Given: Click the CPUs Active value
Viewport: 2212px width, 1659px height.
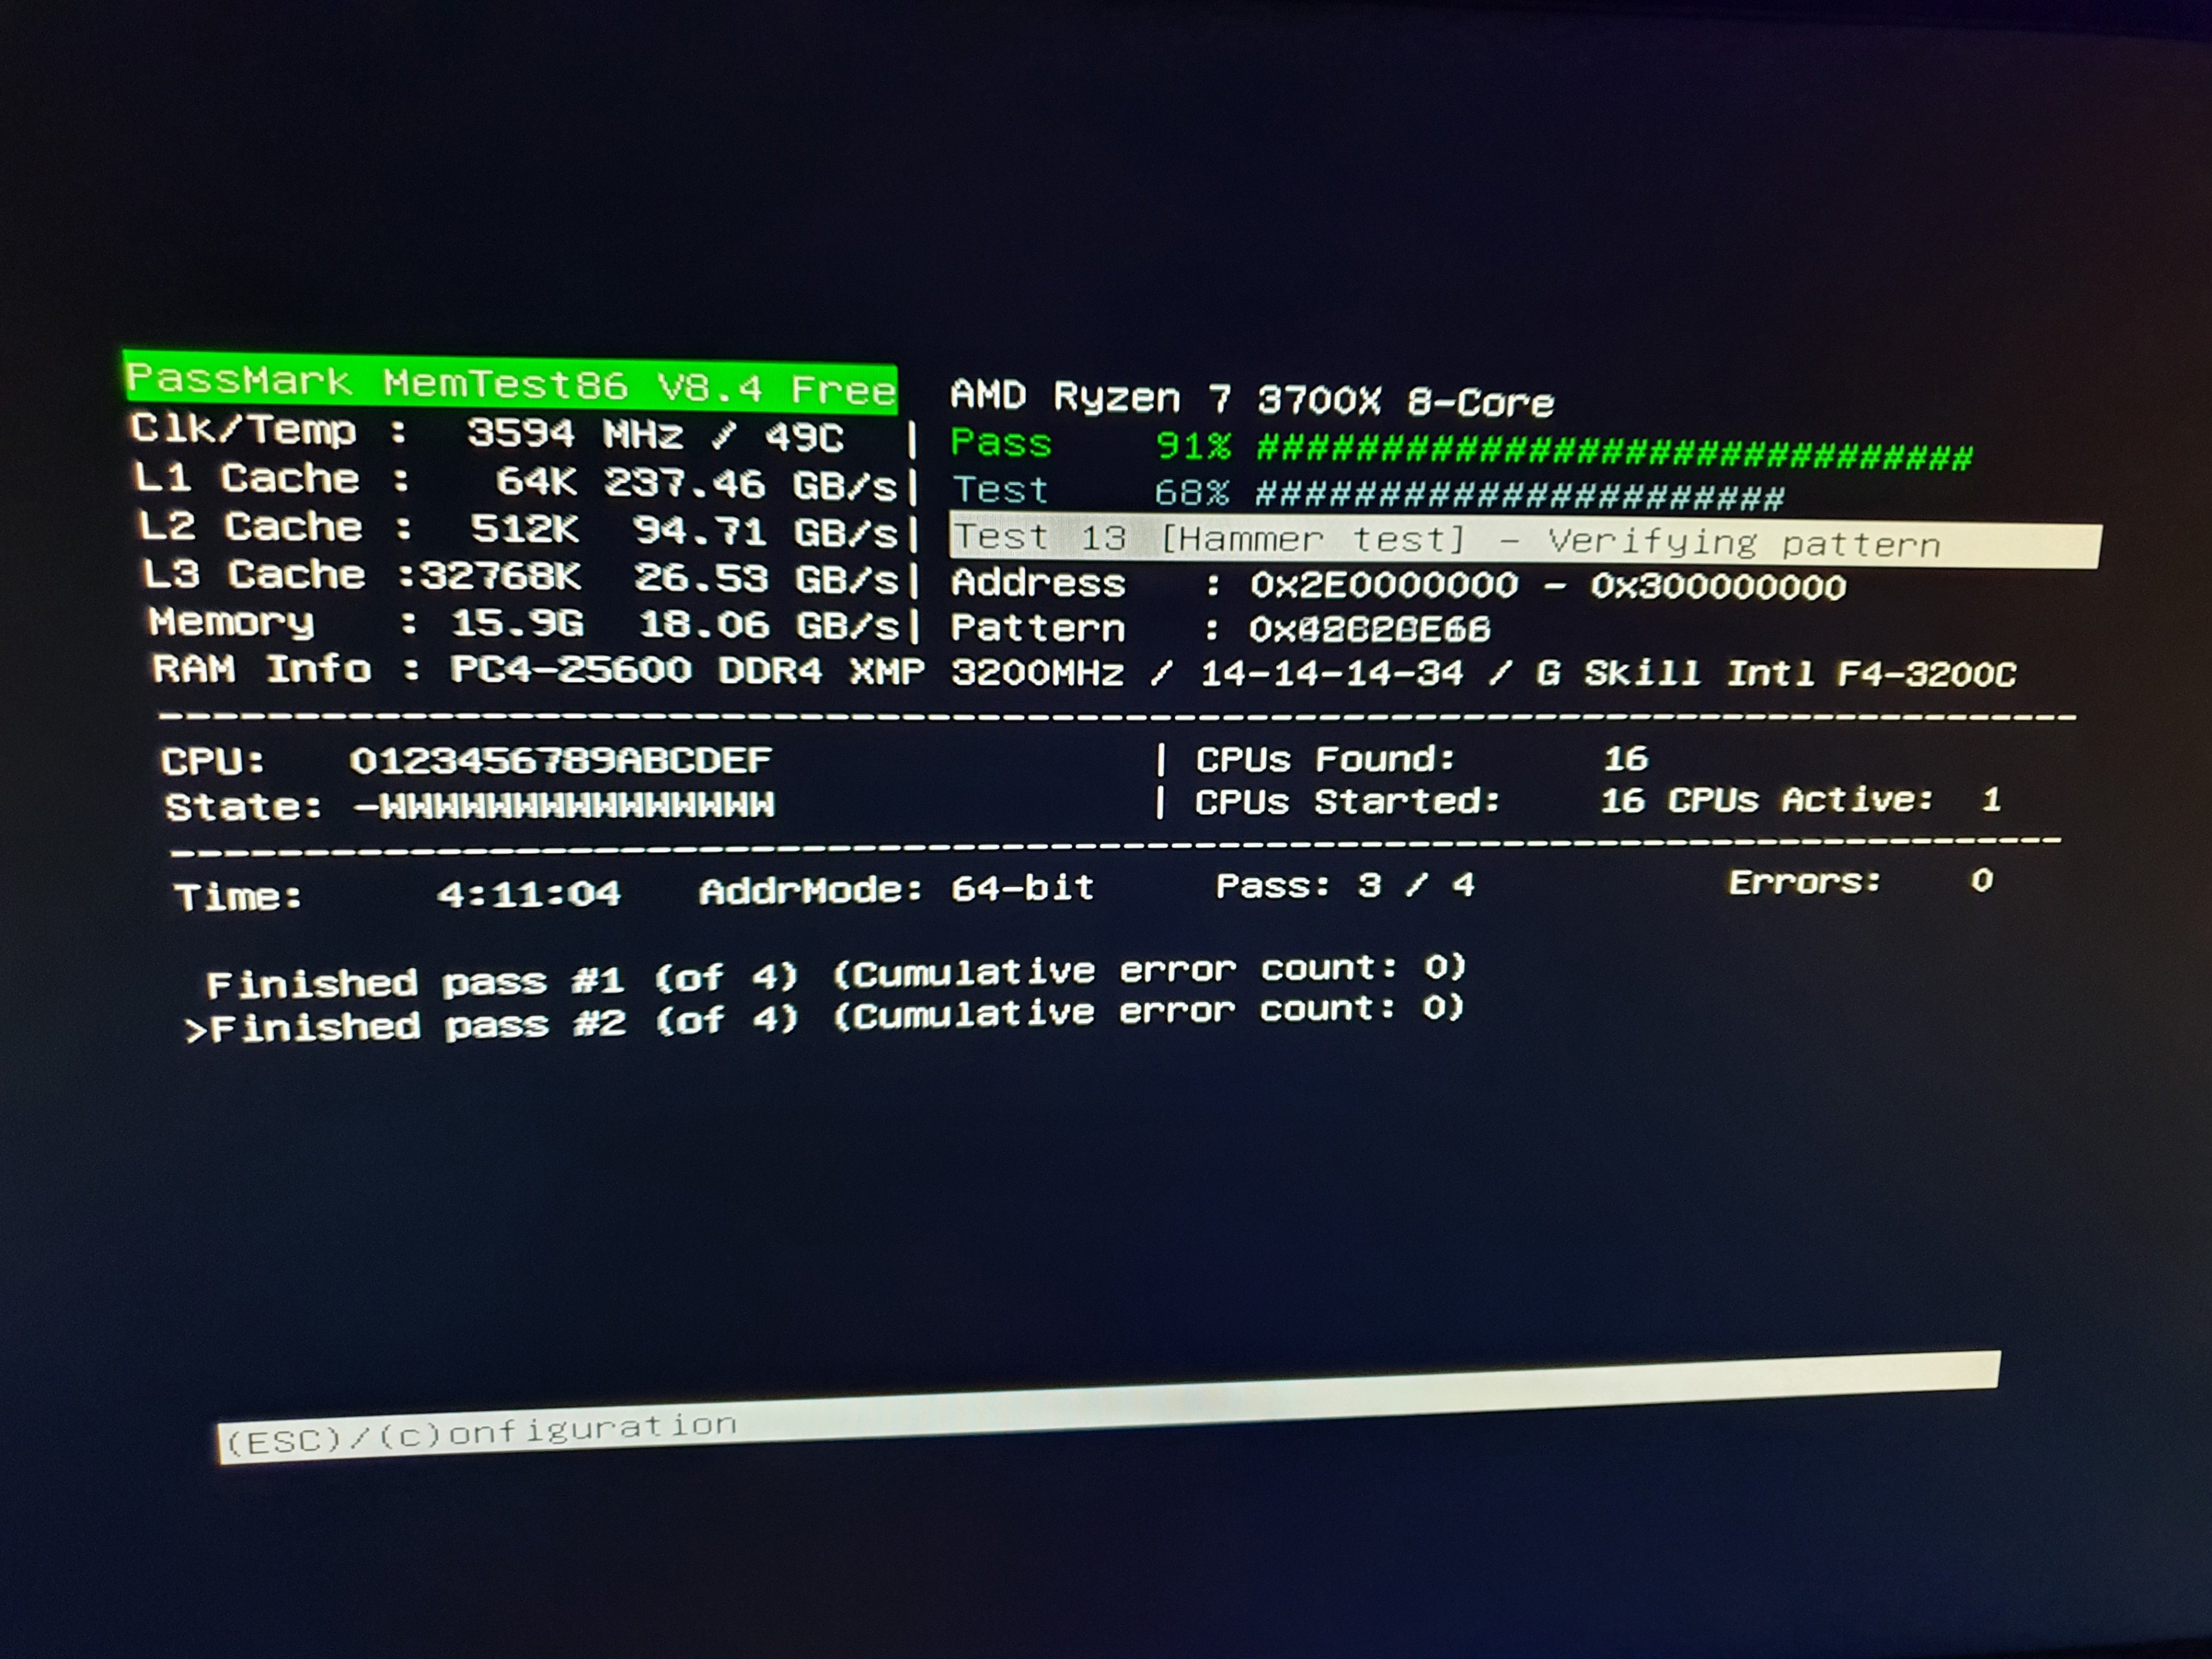Looking at the screenshot, I should pyautogui.click(x=1990, y=799).
